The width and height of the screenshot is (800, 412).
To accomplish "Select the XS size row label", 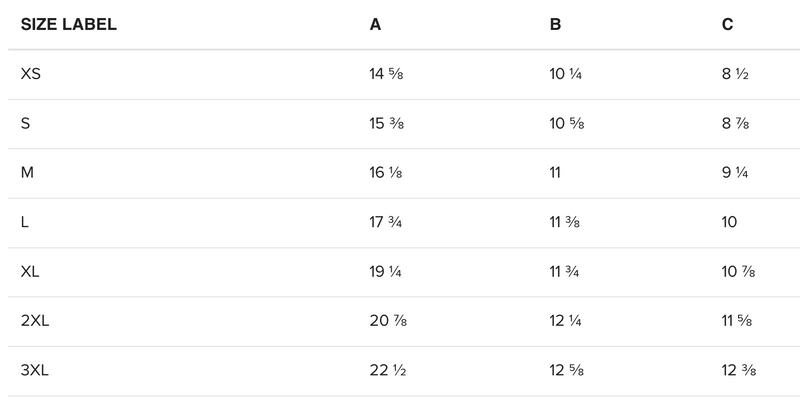I will [x=31, y=75].
